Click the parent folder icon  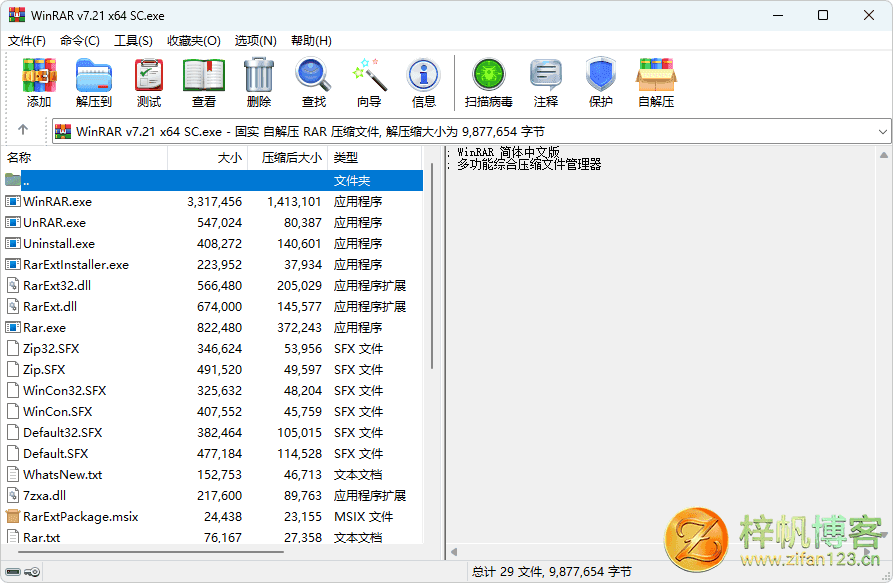tap(13, 180)
